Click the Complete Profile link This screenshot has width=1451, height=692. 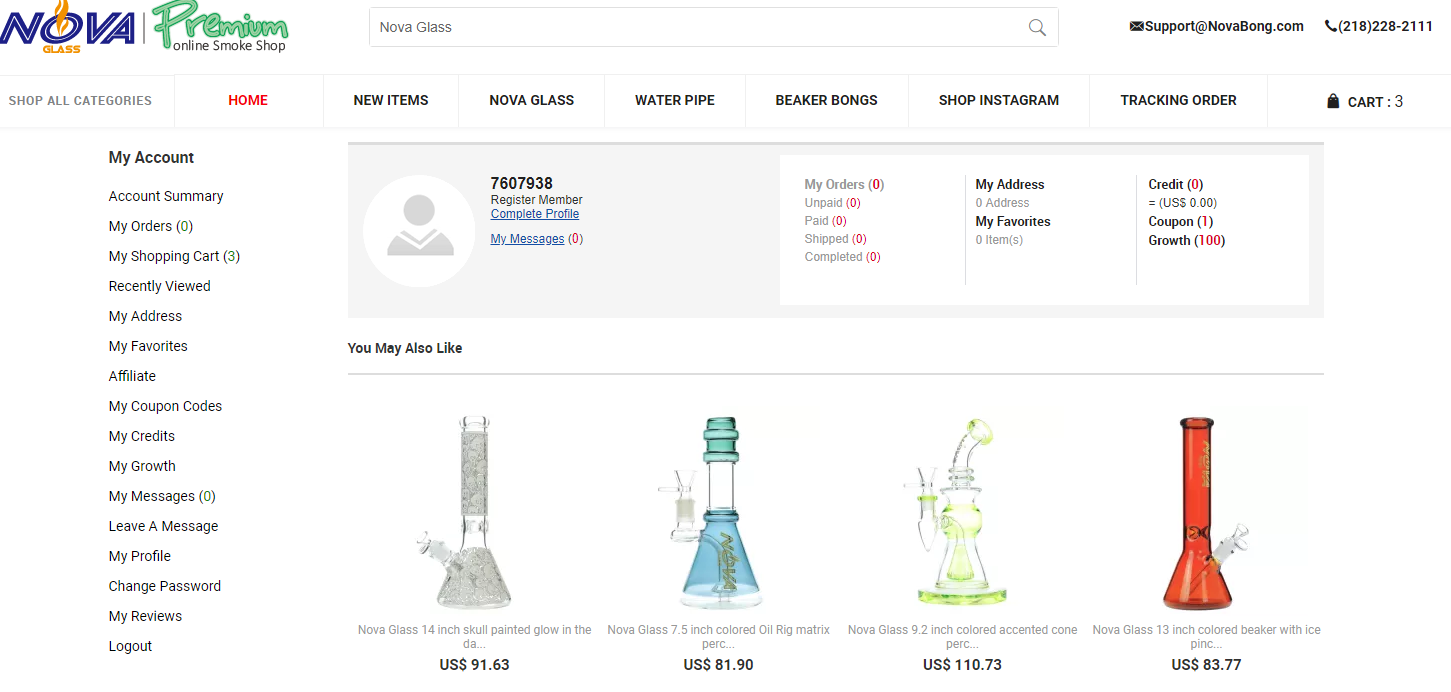coord(535,214)
